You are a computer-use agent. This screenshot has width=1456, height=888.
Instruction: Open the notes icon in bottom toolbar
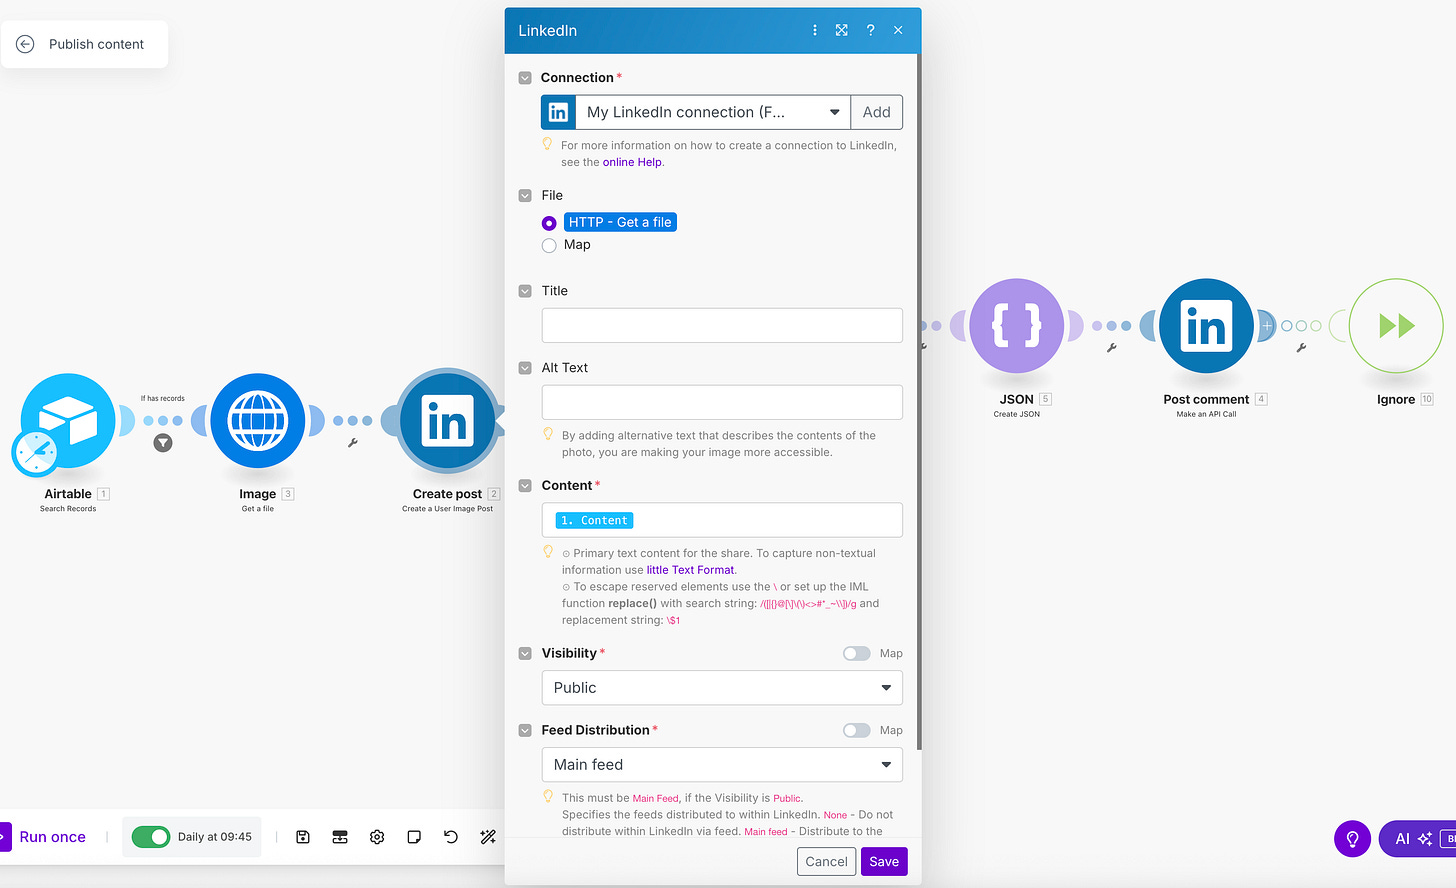click(x=414, y=837)
